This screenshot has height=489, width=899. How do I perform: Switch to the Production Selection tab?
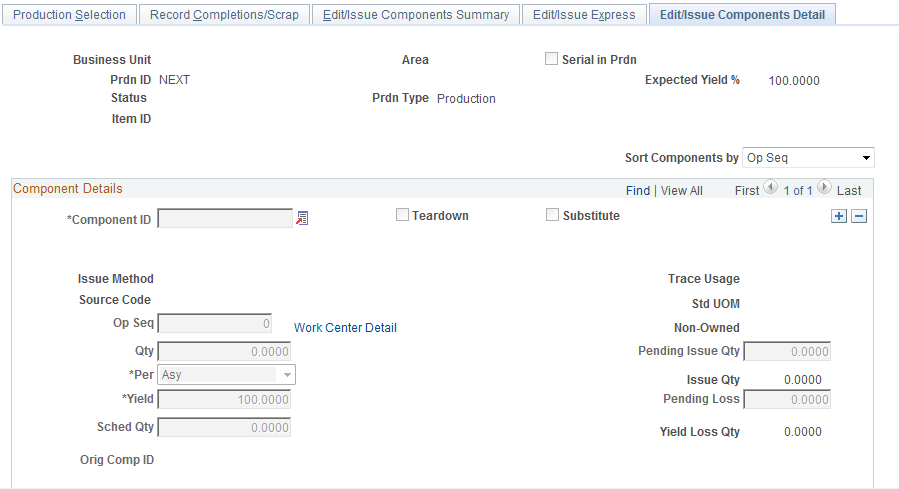coord(69,14)
